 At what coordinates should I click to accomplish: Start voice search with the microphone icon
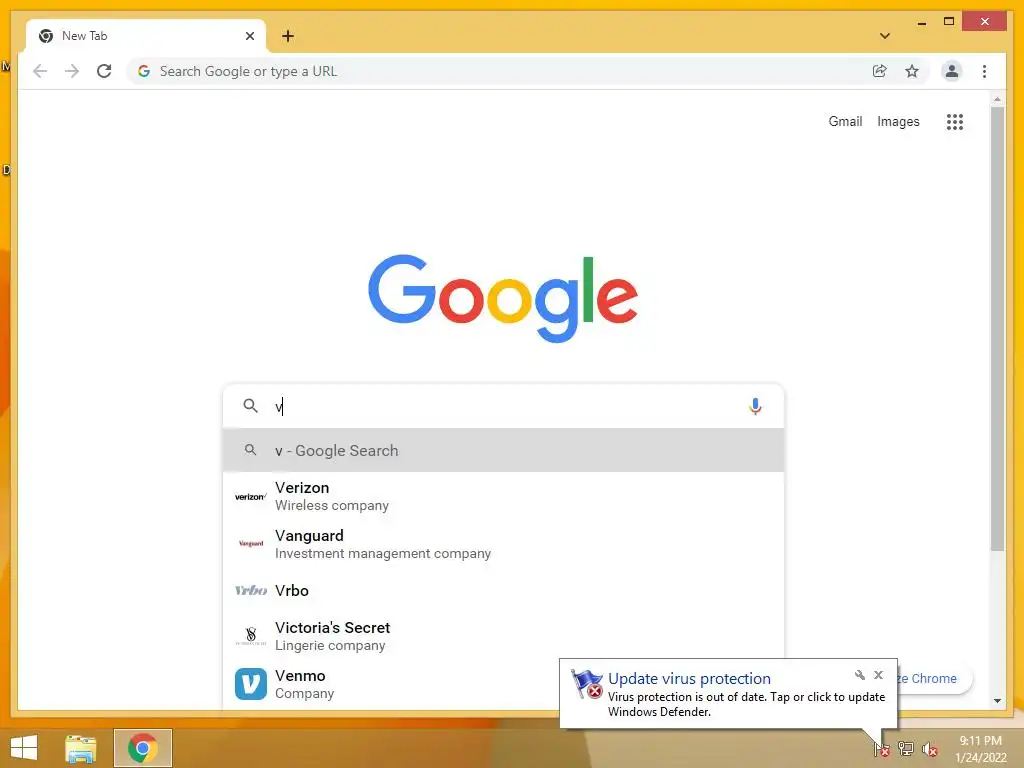[x=755, y=406]
